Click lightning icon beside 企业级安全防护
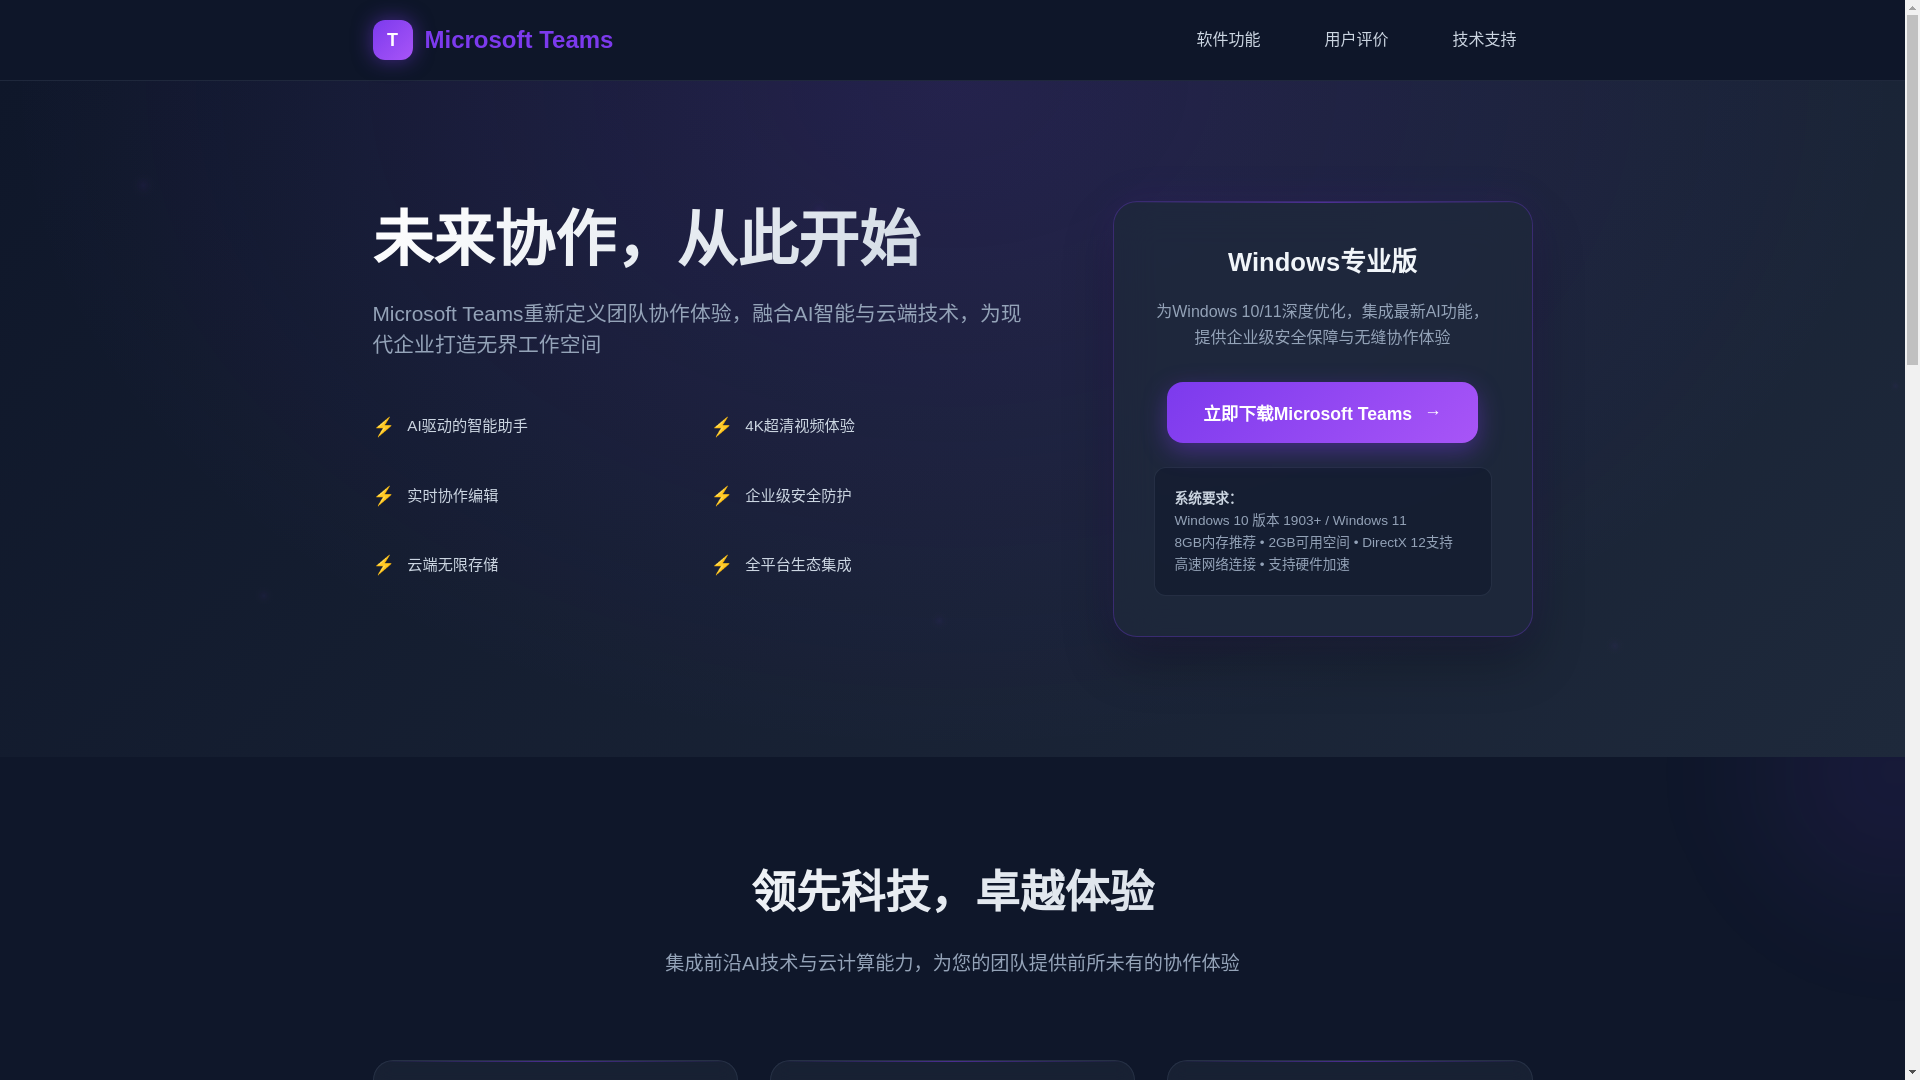The height and width of the screenshot is (1080, 1920). [x=721, y=496]
